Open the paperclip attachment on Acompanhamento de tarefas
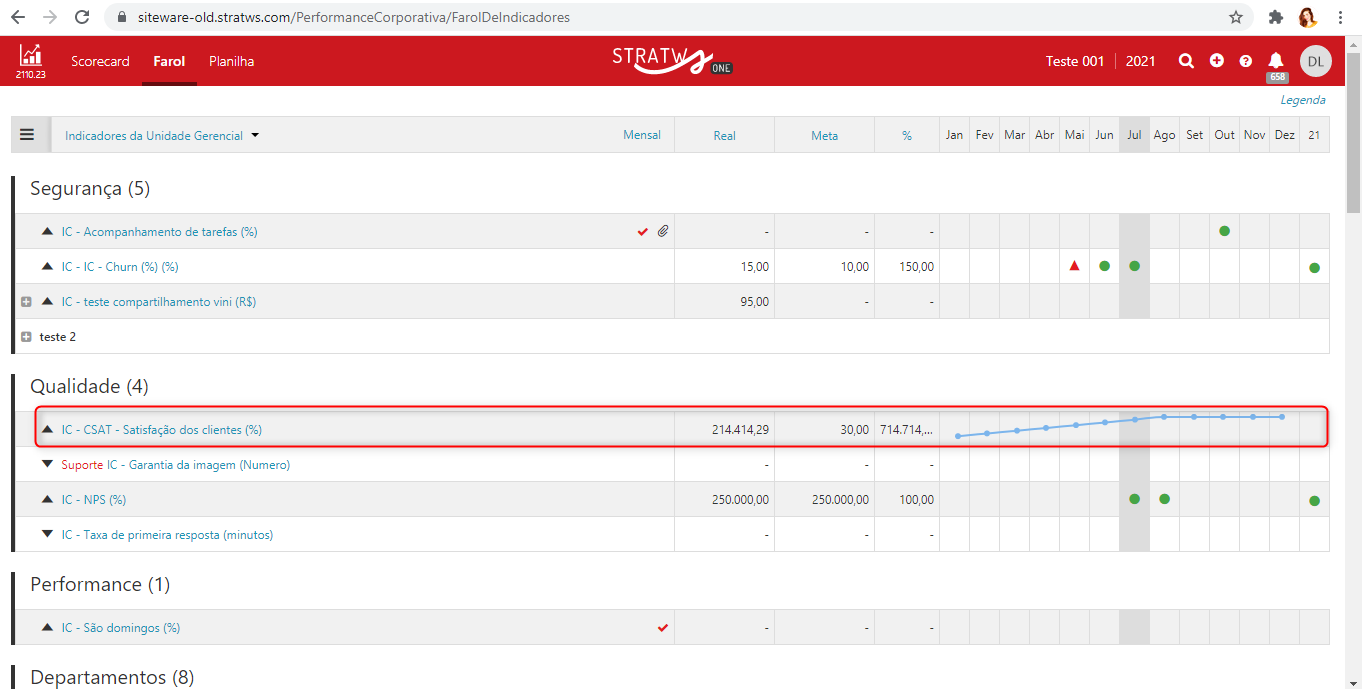Screen dimensions: 1362x689 [662, 232]
